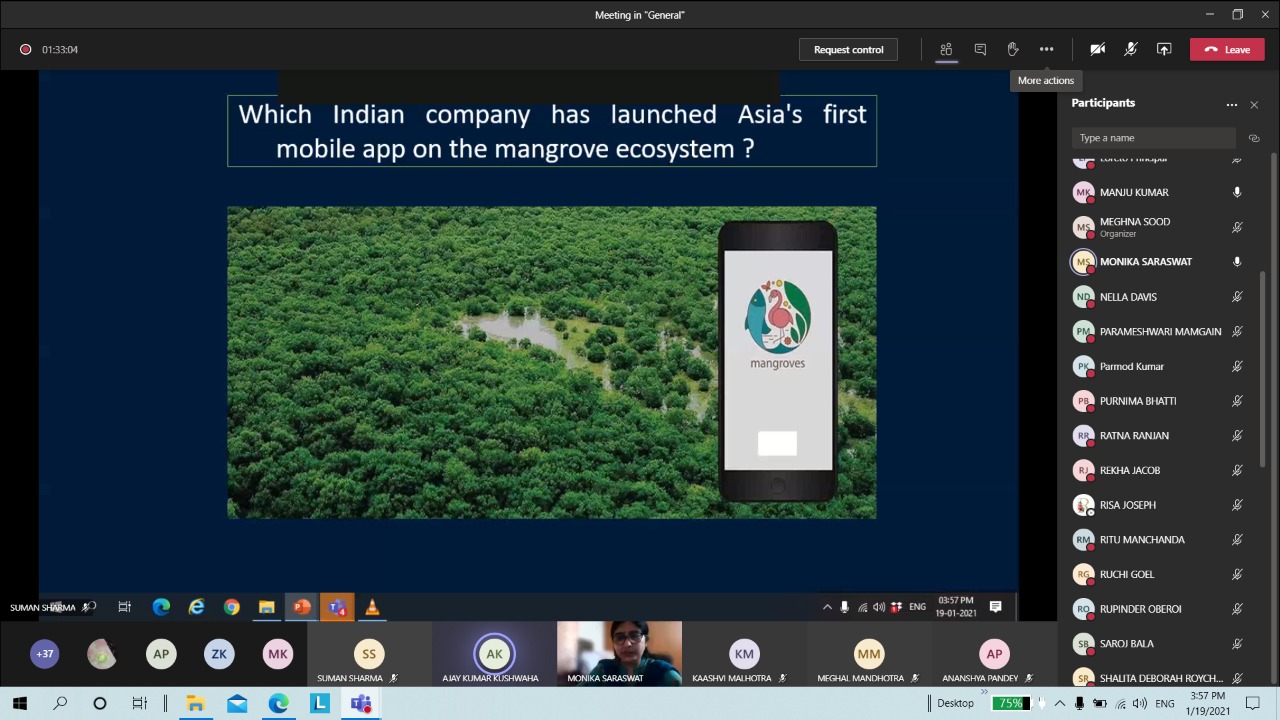1280x720 pixels.
Task: Open Microsoft Edge in the taskbar
Action: (278, 703)
